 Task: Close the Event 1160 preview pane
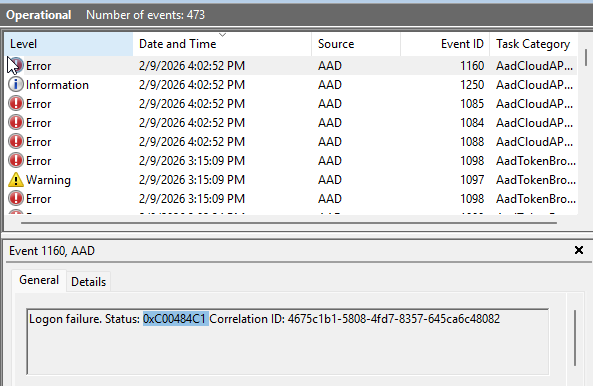tap(579, 250)
